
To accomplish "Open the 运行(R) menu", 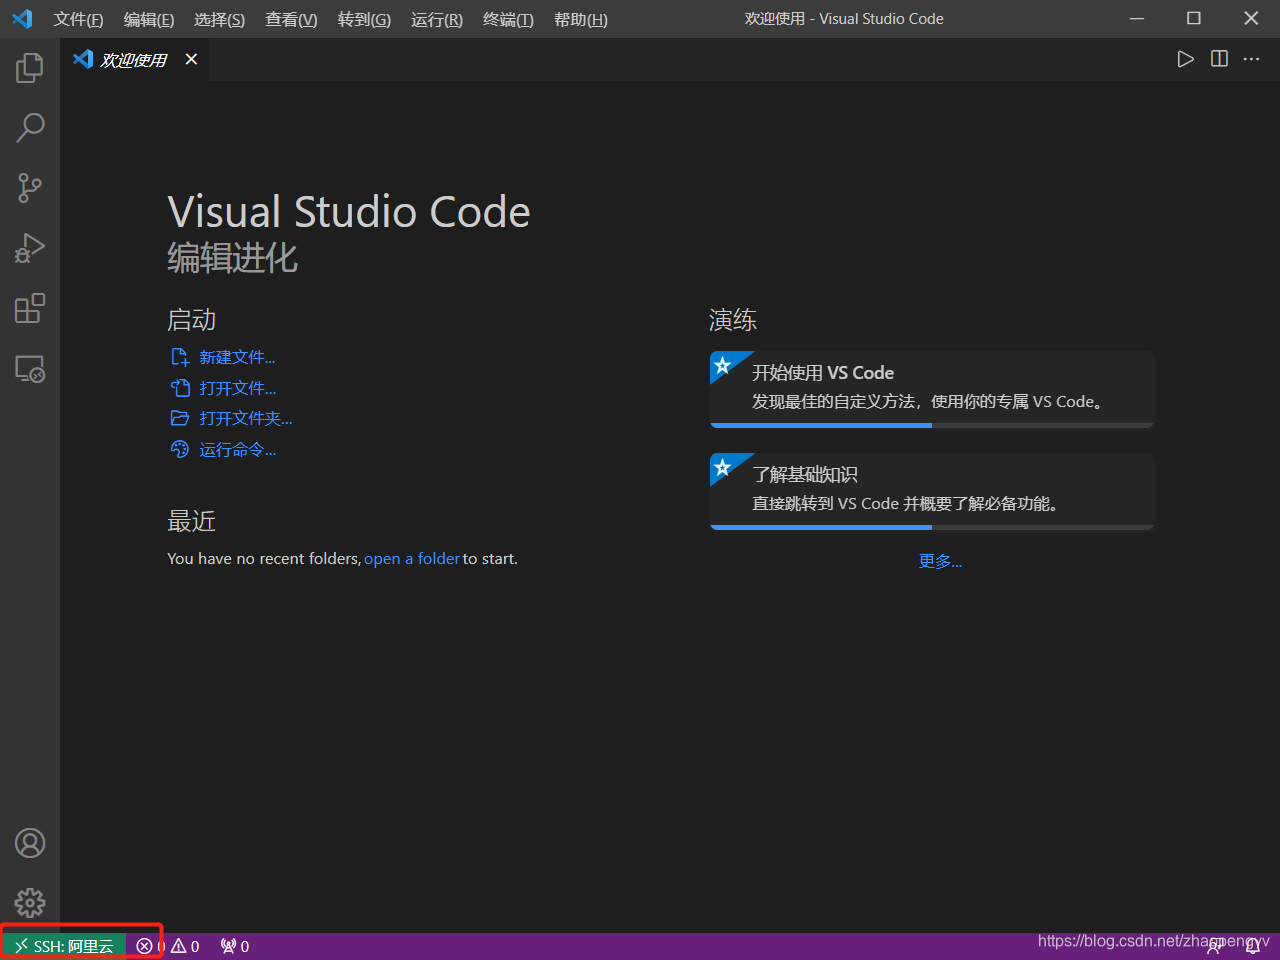I will (437, 19).
